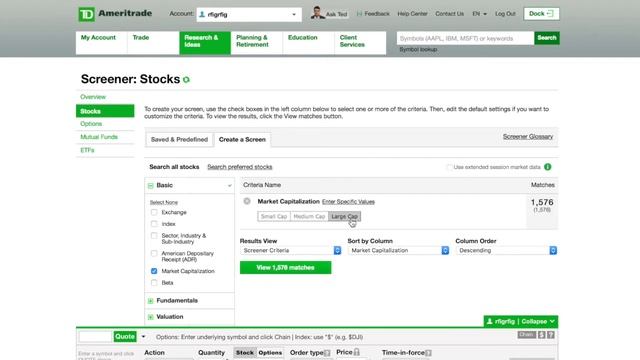The height and width of the screenshot is (360, 640).
Task: Open the Mutual Funds sidebar link
Action: [x=99, y=137]
